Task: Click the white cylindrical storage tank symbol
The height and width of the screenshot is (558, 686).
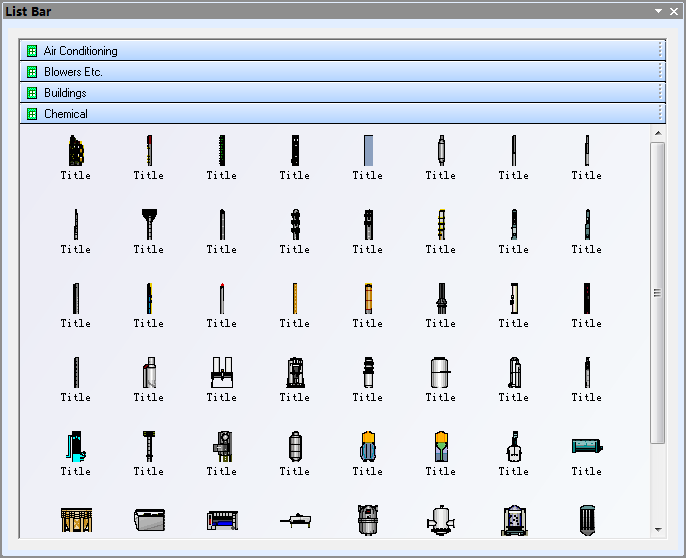Action: click(440, 372)
